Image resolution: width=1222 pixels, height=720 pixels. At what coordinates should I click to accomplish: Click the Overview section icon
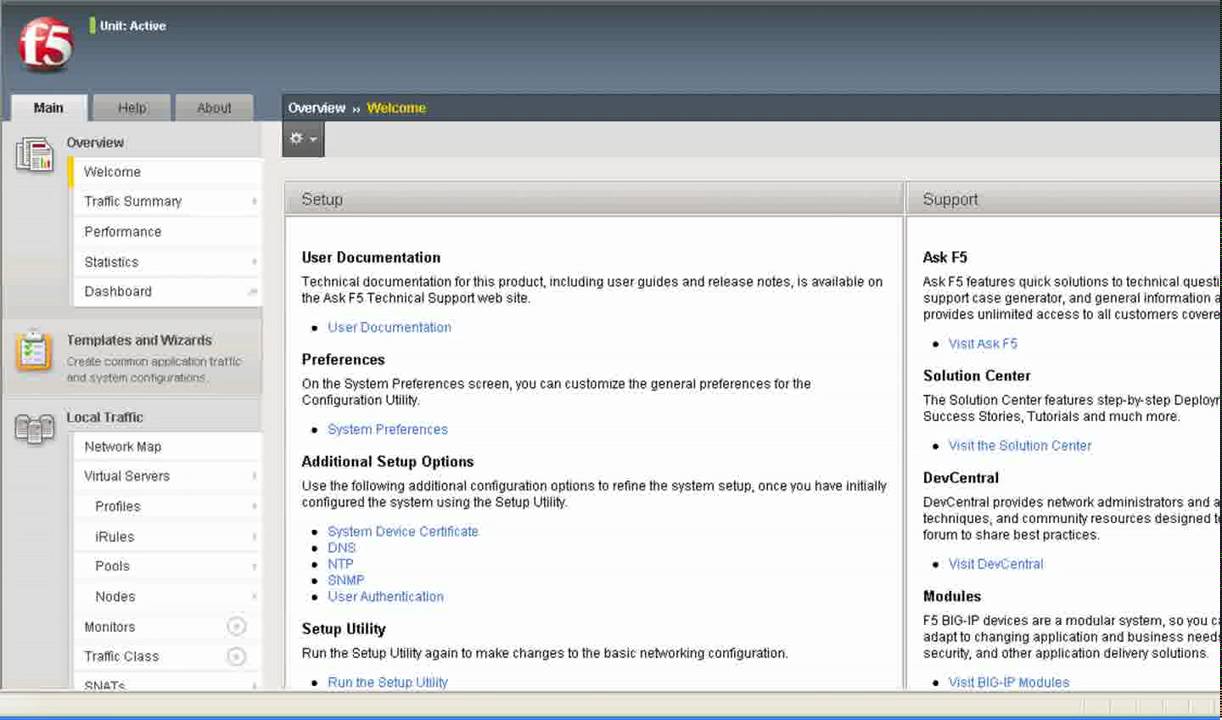click(34, 156)
